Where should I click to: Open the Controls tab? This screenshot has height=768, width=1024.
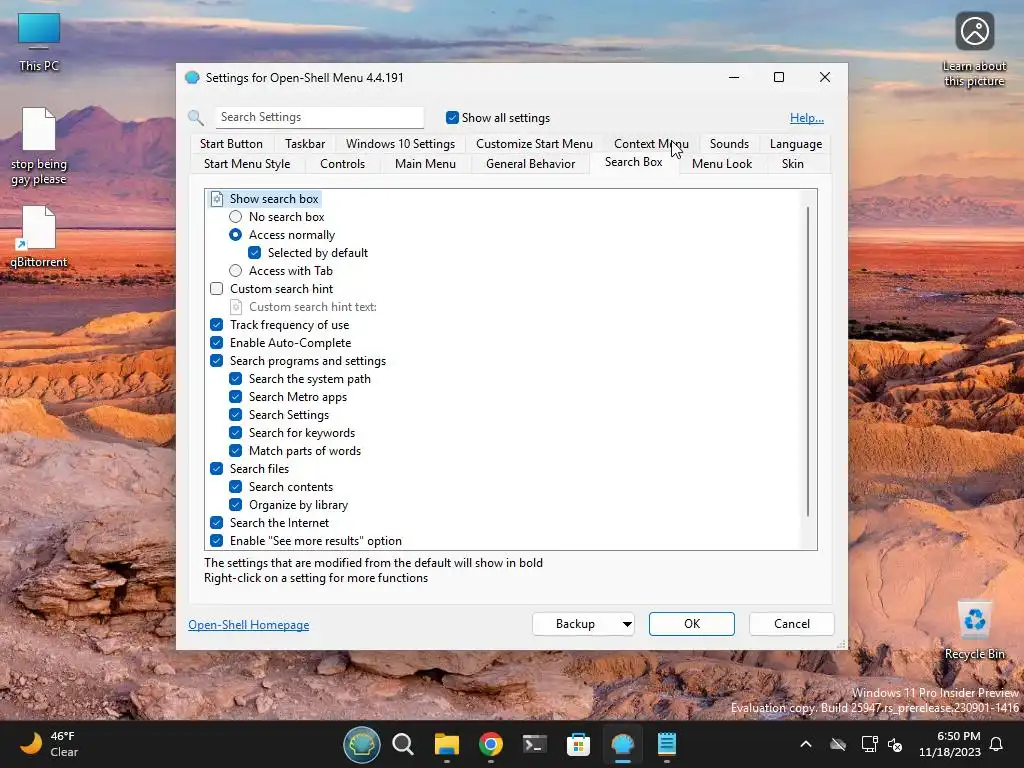point(342,164)
